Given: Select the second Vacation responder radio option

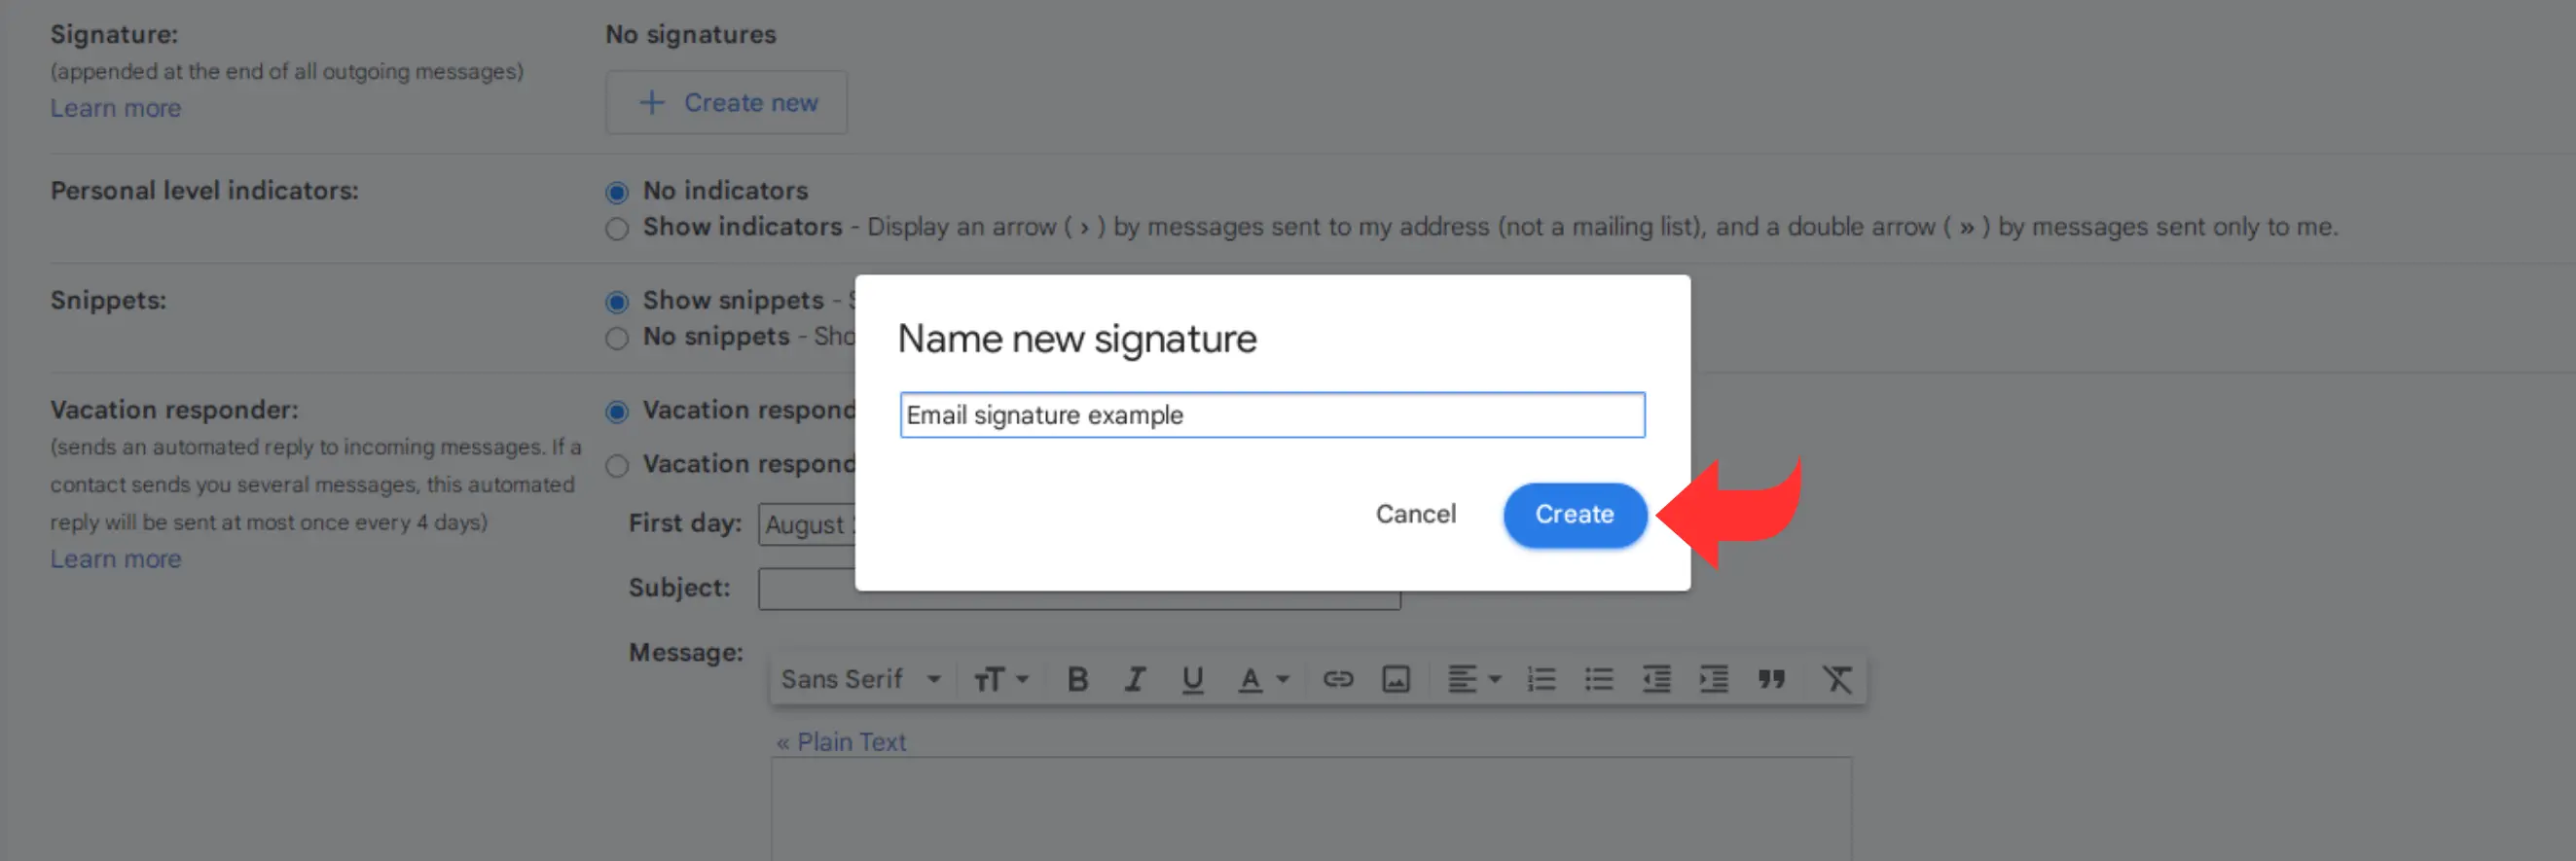Looking at the screenshot, I should pos(617,466).
